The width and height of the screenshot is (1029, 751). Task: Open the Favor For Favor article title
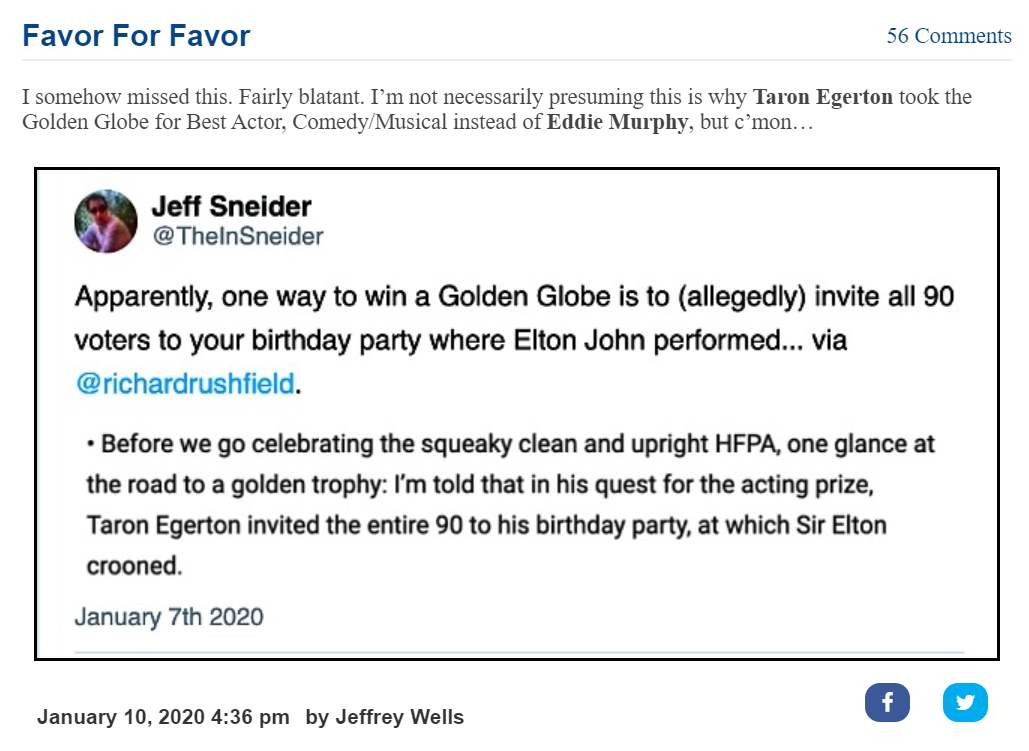point(136,35)
